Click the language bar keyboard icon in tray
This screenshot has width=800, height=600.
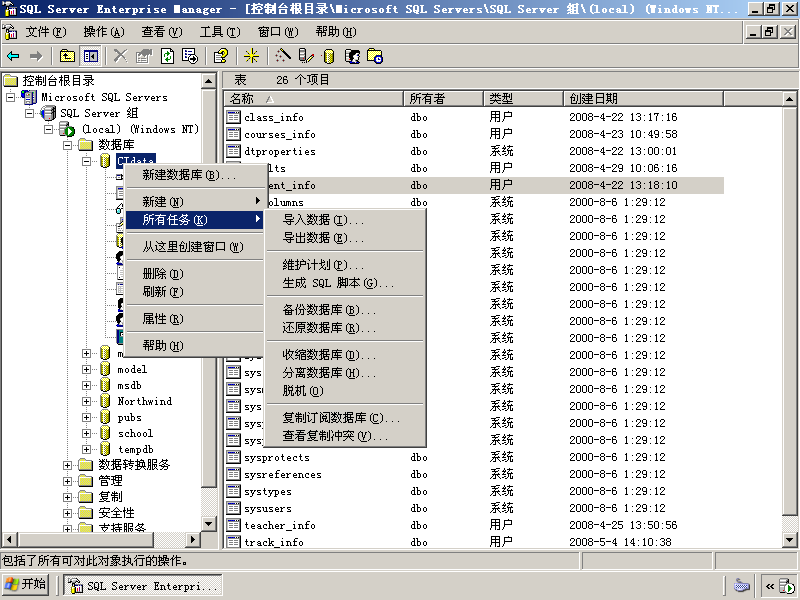742,585
